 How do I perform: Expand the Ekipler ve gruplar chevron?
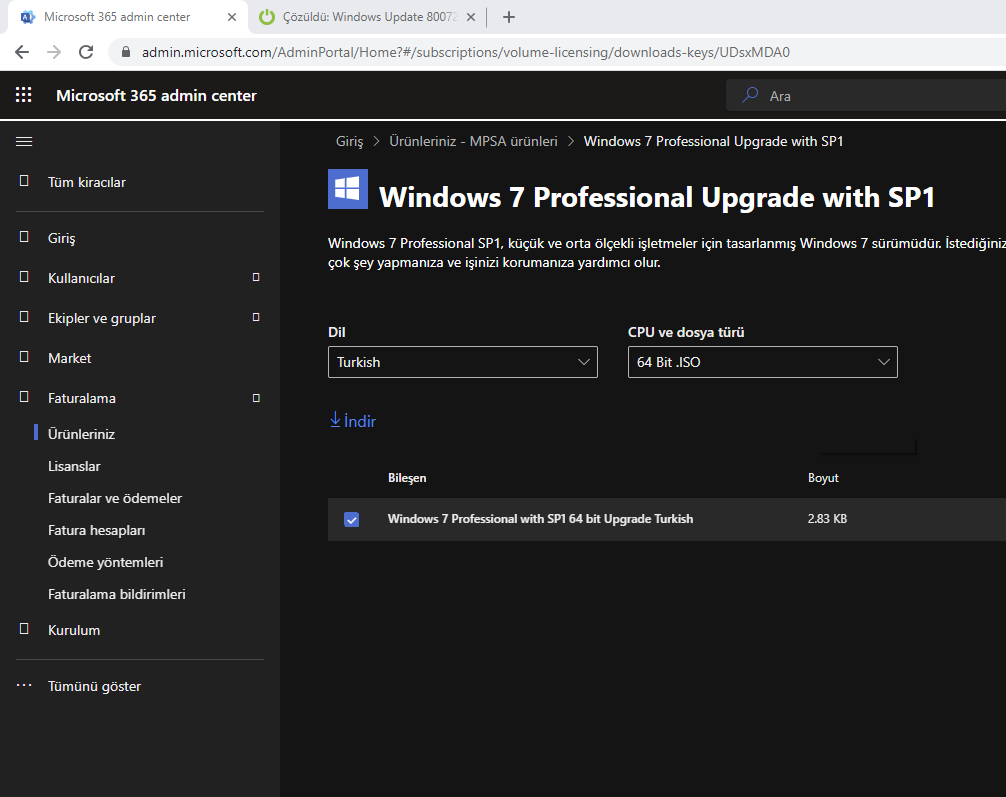pos(256,317)
